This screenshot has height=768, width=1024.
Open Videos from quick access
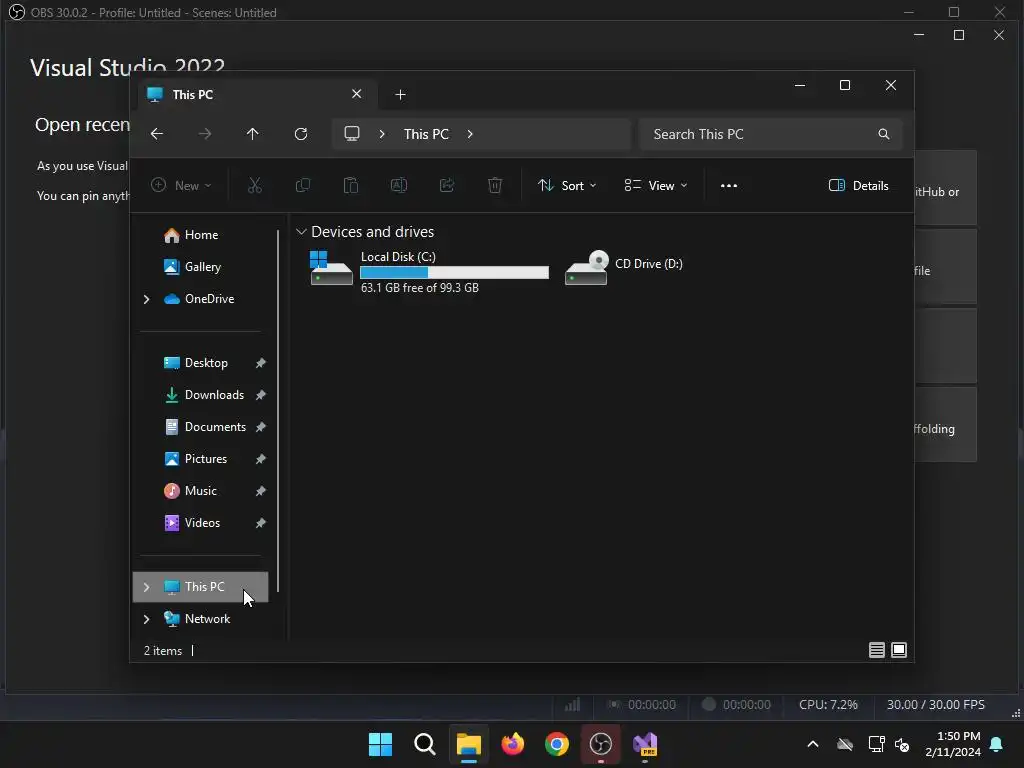202,523
